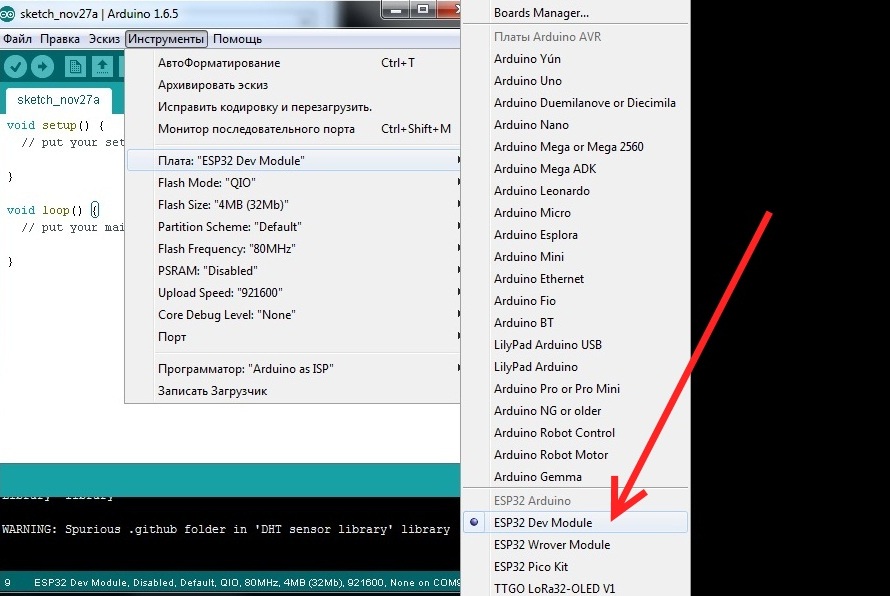Open Boards Manager... entry
Screen dimensions: 890x596
pos(575,12)
